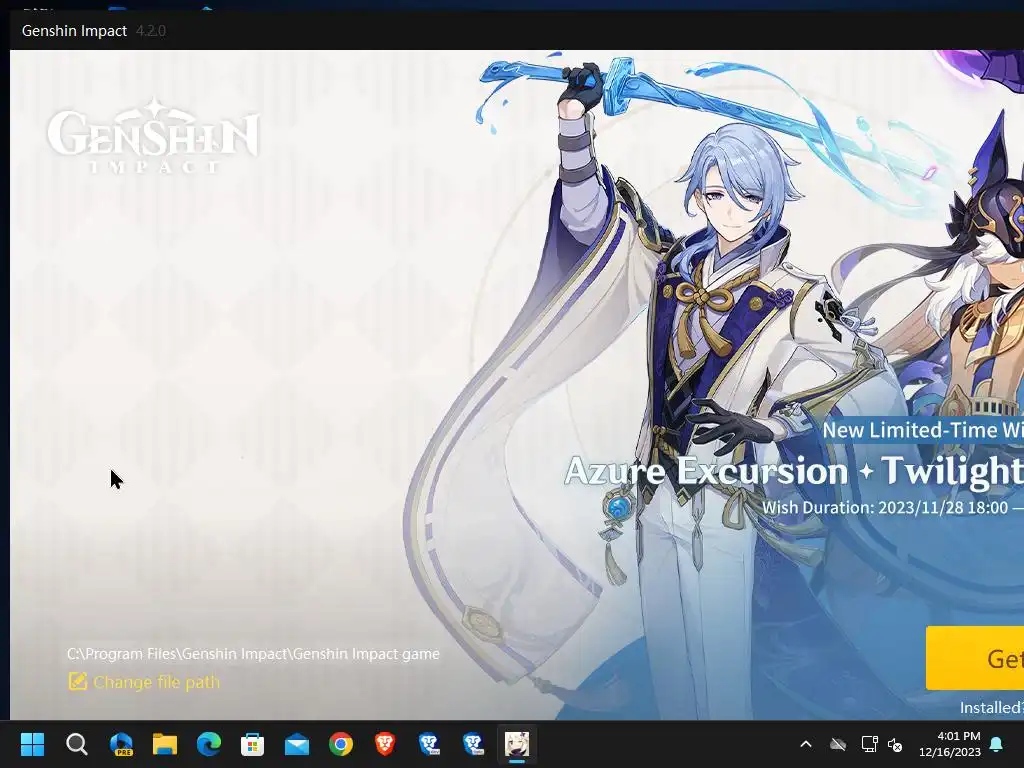Image resolution: width=1024 pixels, height=768 pixels.
Task: Open File Explorer from taskbar
Action: (x=165, y=744)
